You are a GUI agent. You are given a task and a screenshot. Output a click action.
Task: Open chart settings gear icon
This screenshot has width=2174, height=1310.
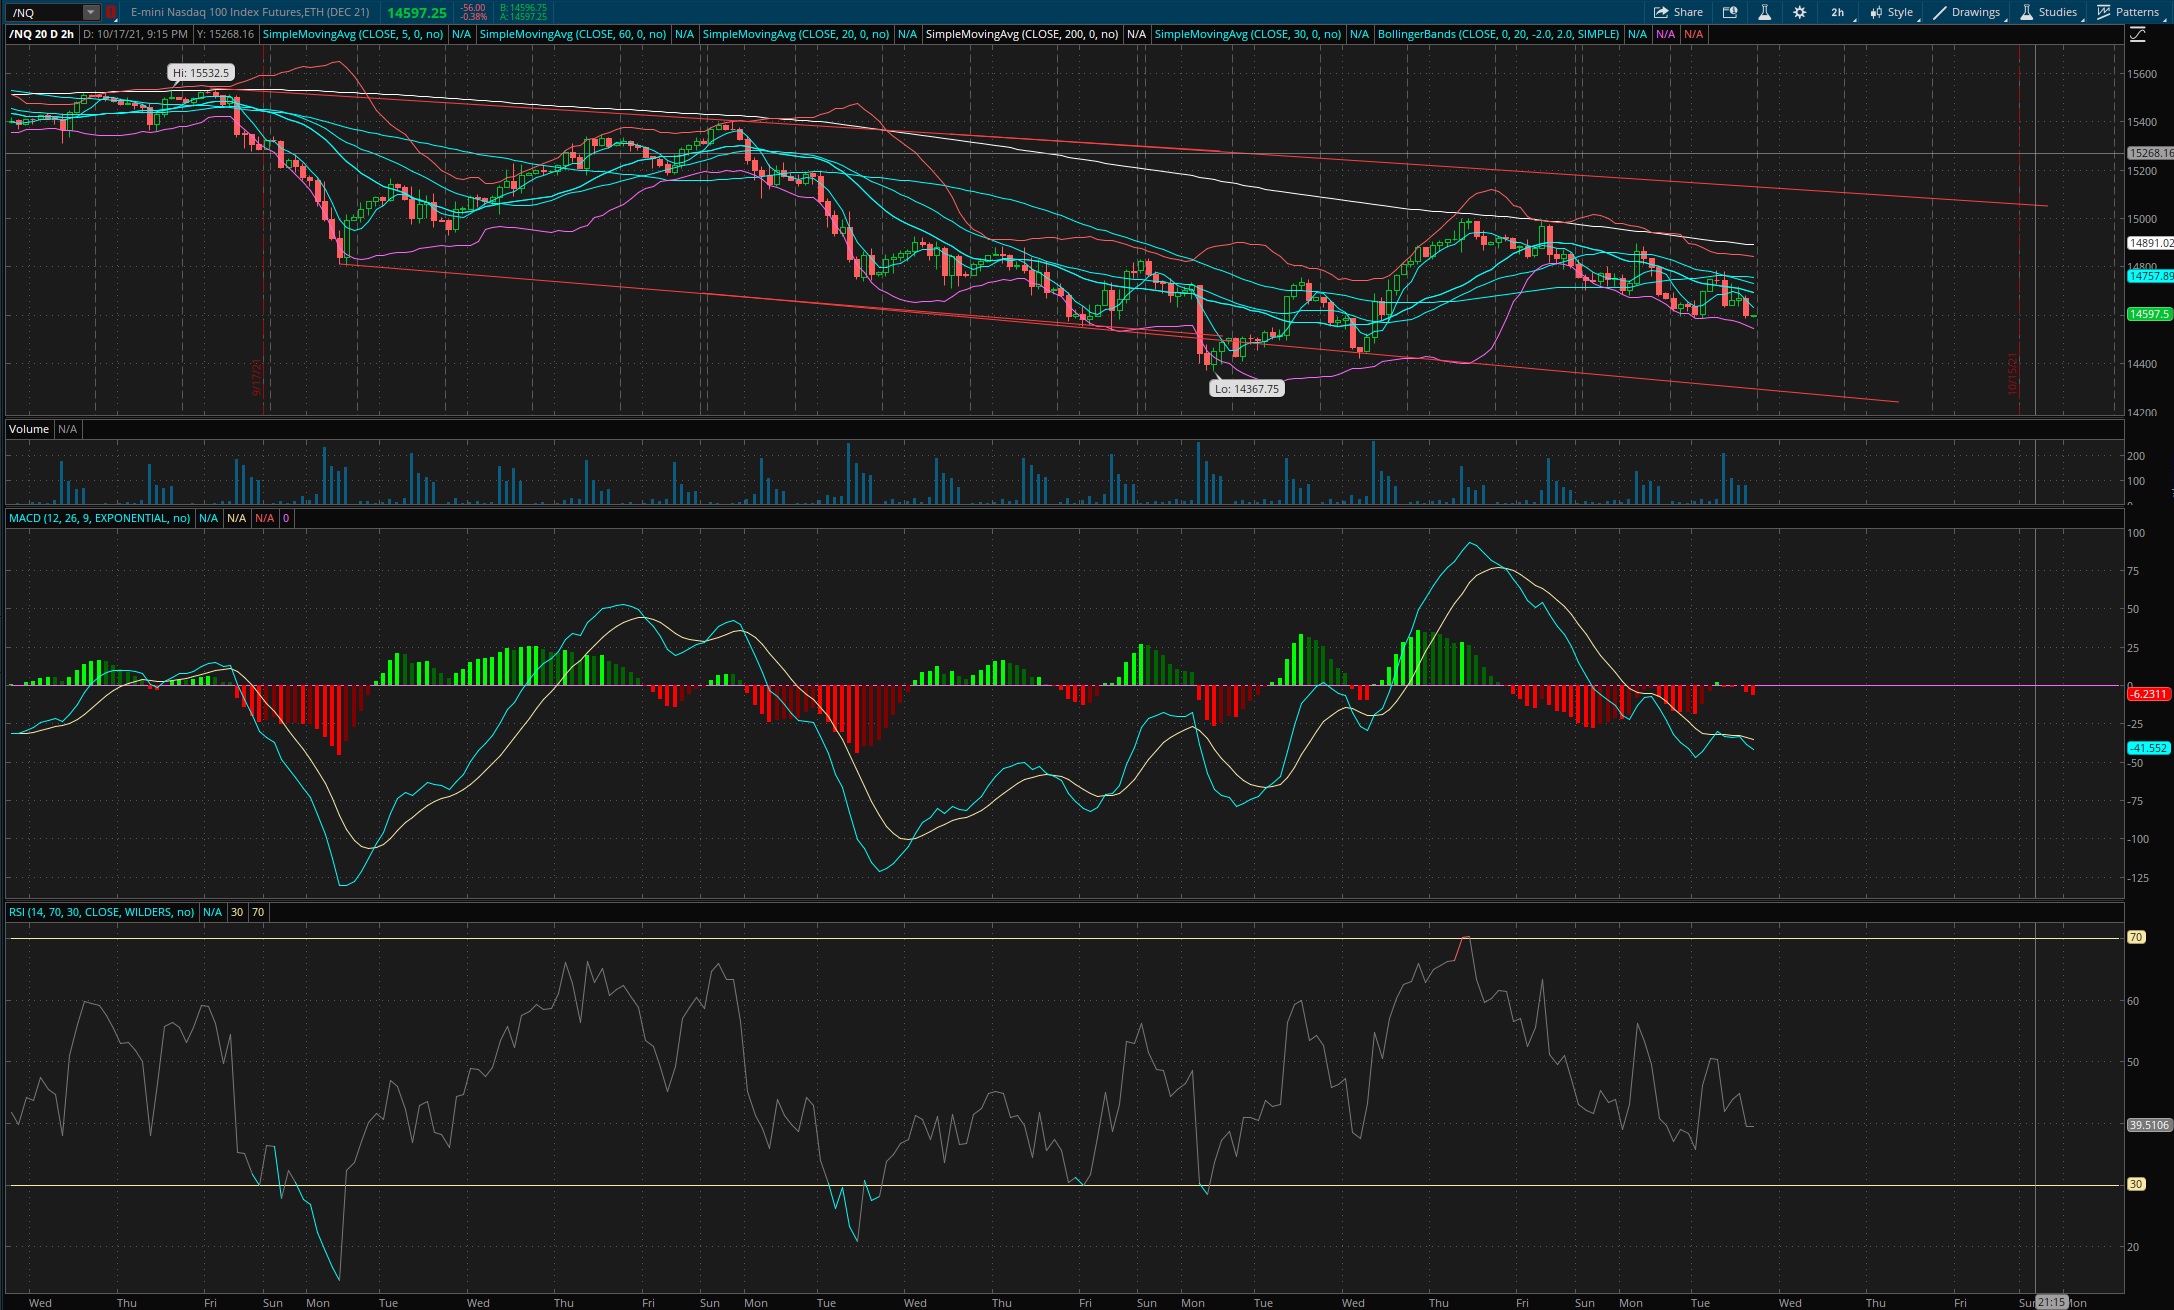tap(1799, 12)
